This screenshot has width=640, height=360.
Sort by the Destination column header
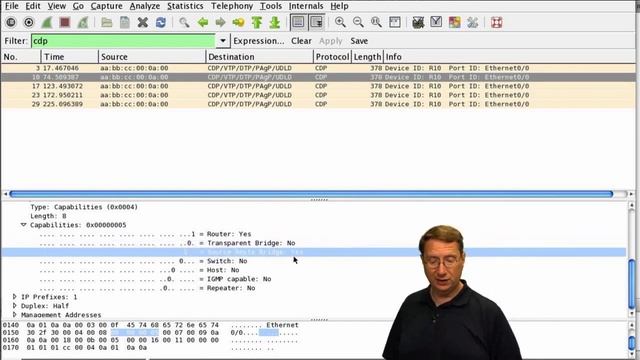260,57
